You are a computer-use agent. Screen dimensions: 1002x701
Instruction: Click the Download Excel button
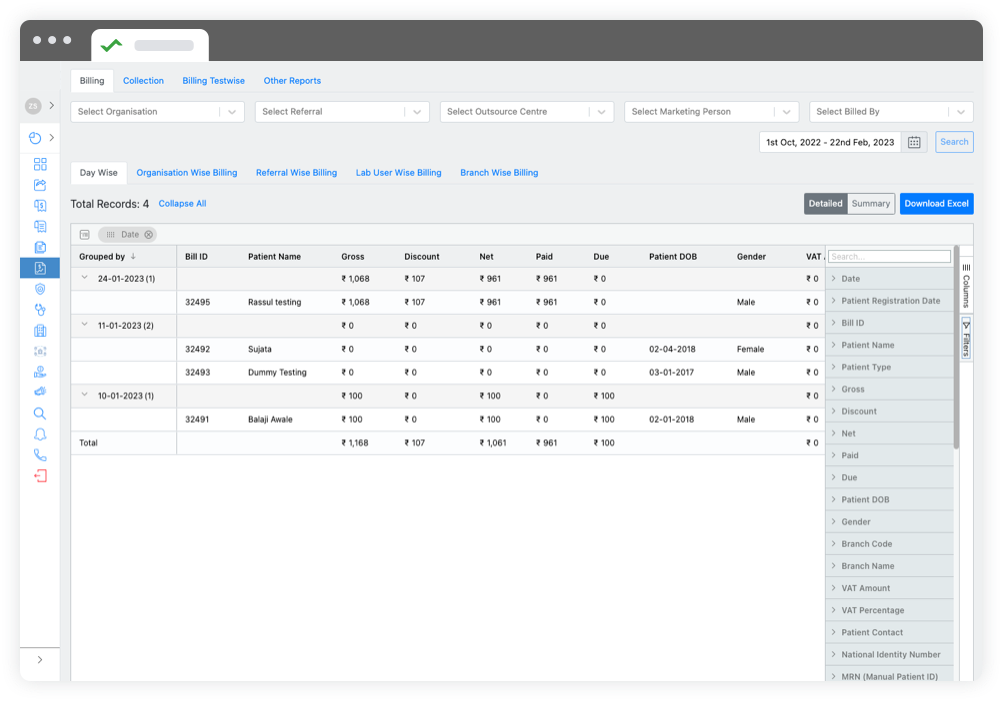[936, 203]
